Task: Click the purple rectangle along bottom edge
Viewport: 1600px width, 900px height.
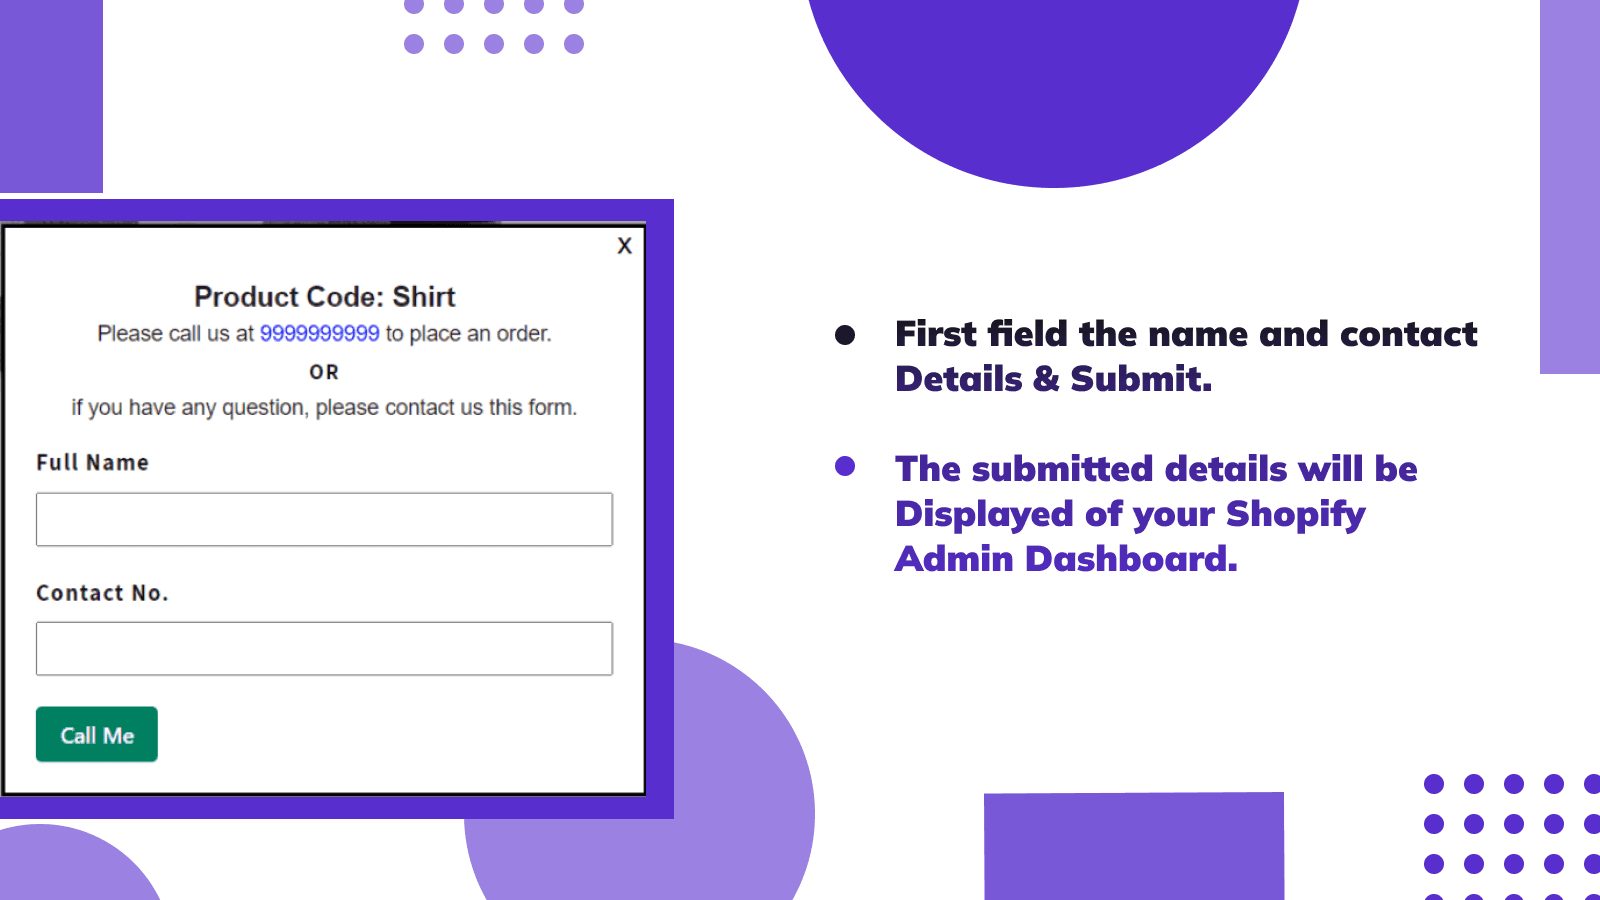Action: pyautogui.click(x=1133, y=846)
